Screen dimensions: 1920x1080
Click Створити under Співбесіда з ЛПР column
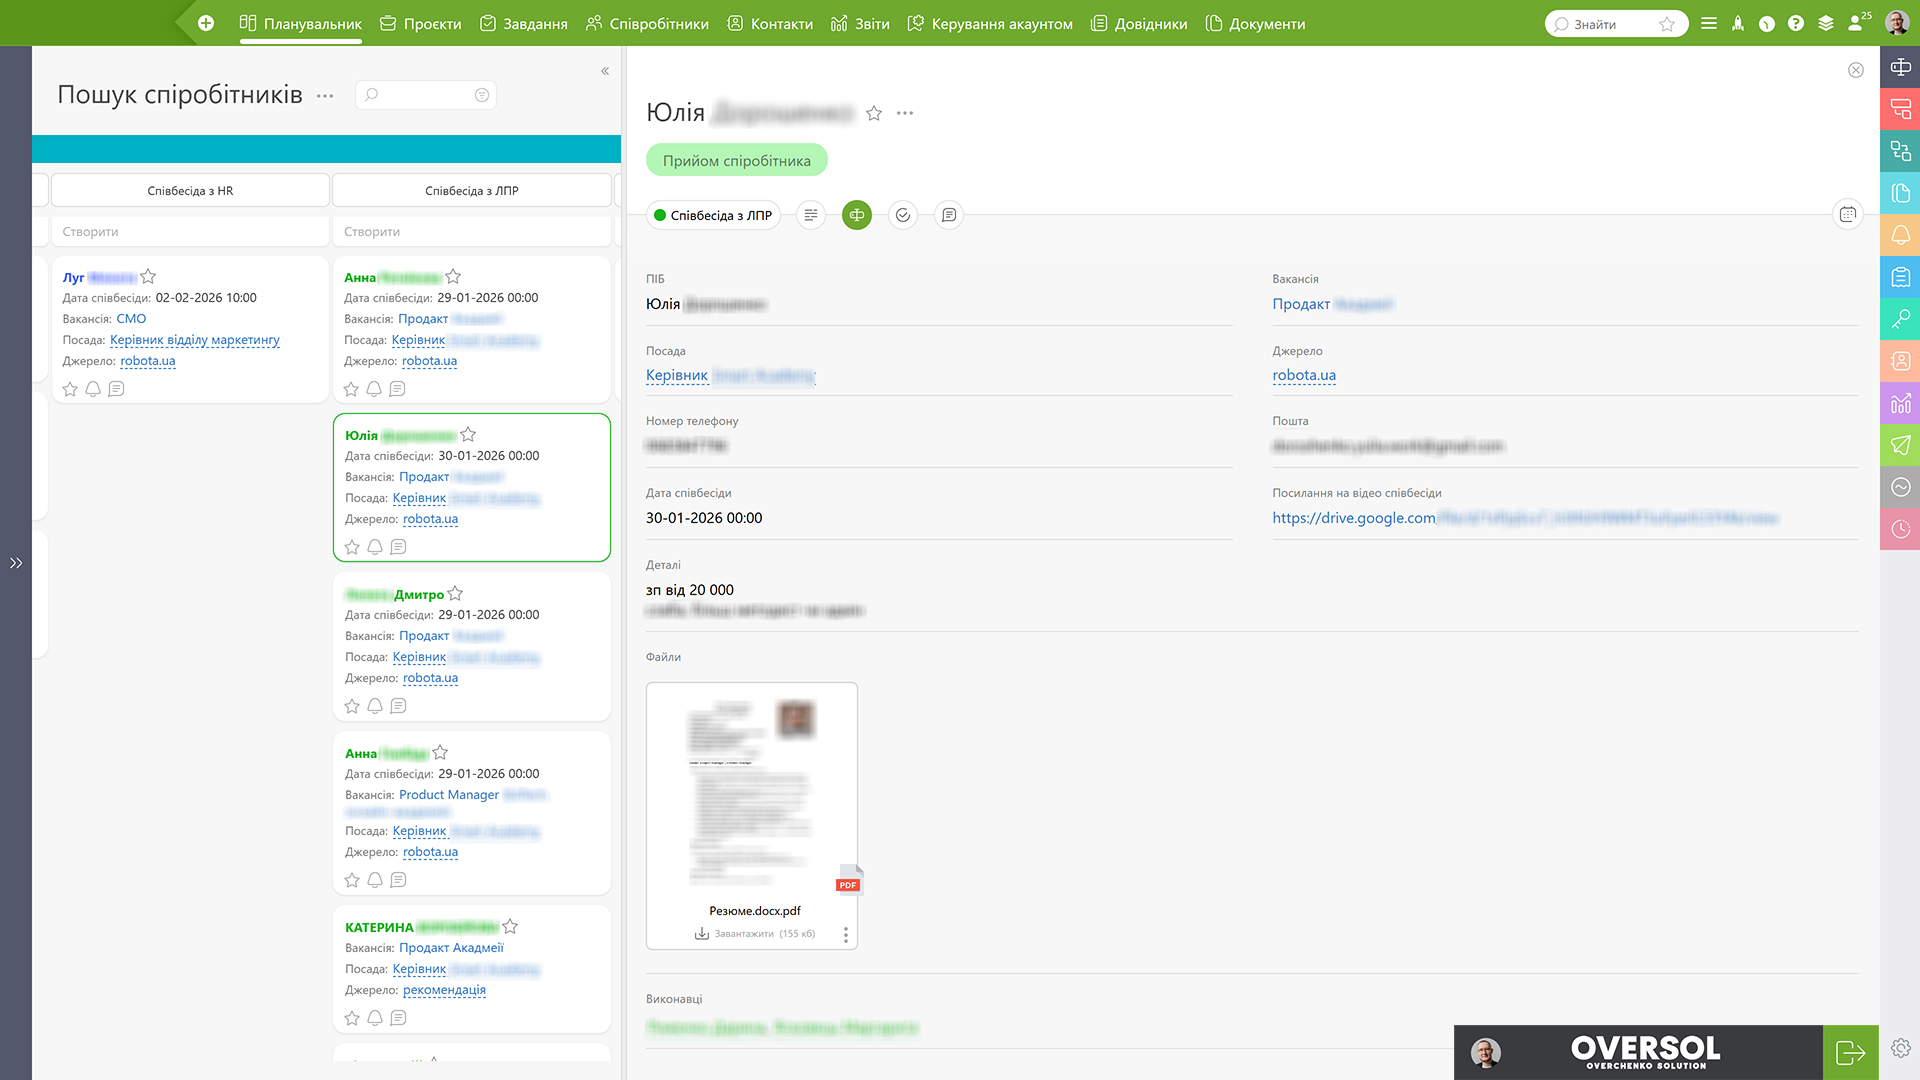[x=472, y=231]
